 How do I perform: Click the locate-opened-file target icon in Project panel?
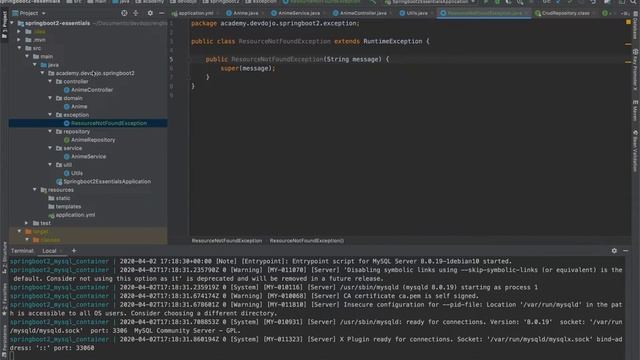tap(124, 13)
